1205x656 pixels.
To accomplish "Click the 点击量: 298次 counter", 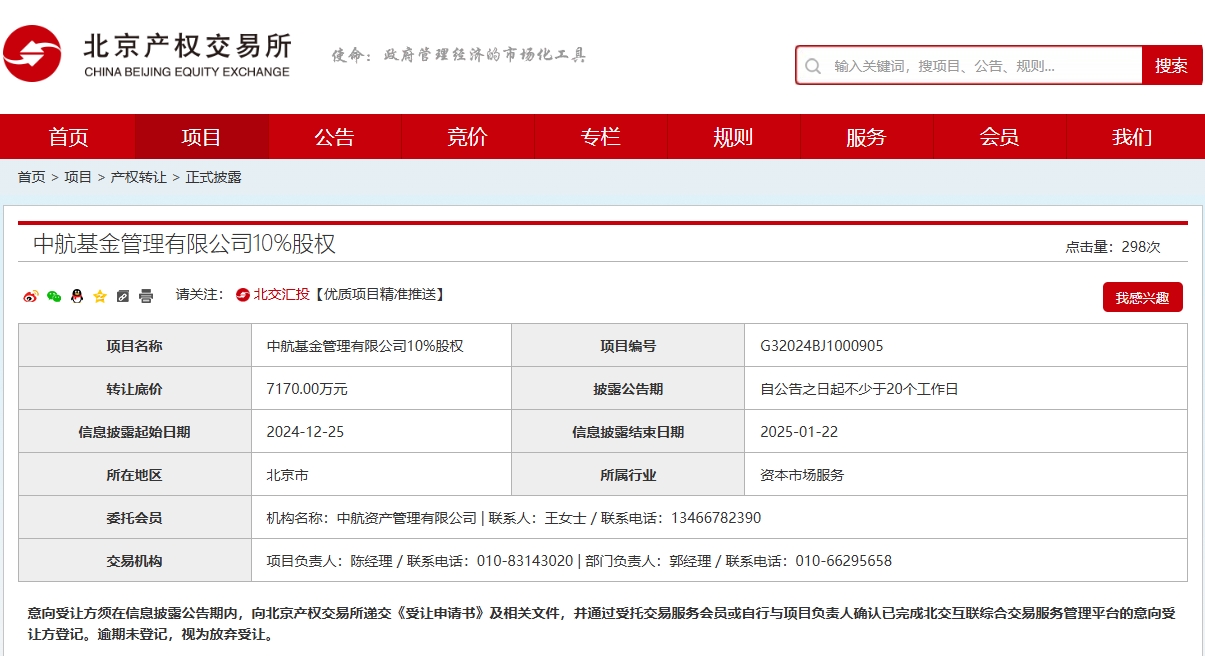I will tap(1112, 247).
